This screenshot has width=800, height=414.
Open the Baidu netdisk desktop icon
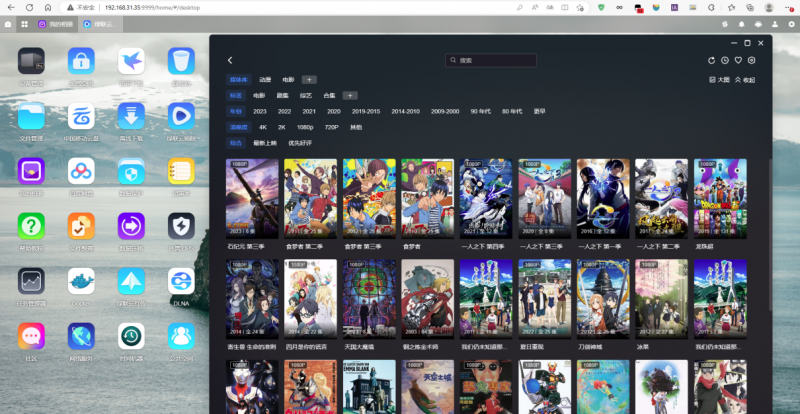(x=81, y=171)
